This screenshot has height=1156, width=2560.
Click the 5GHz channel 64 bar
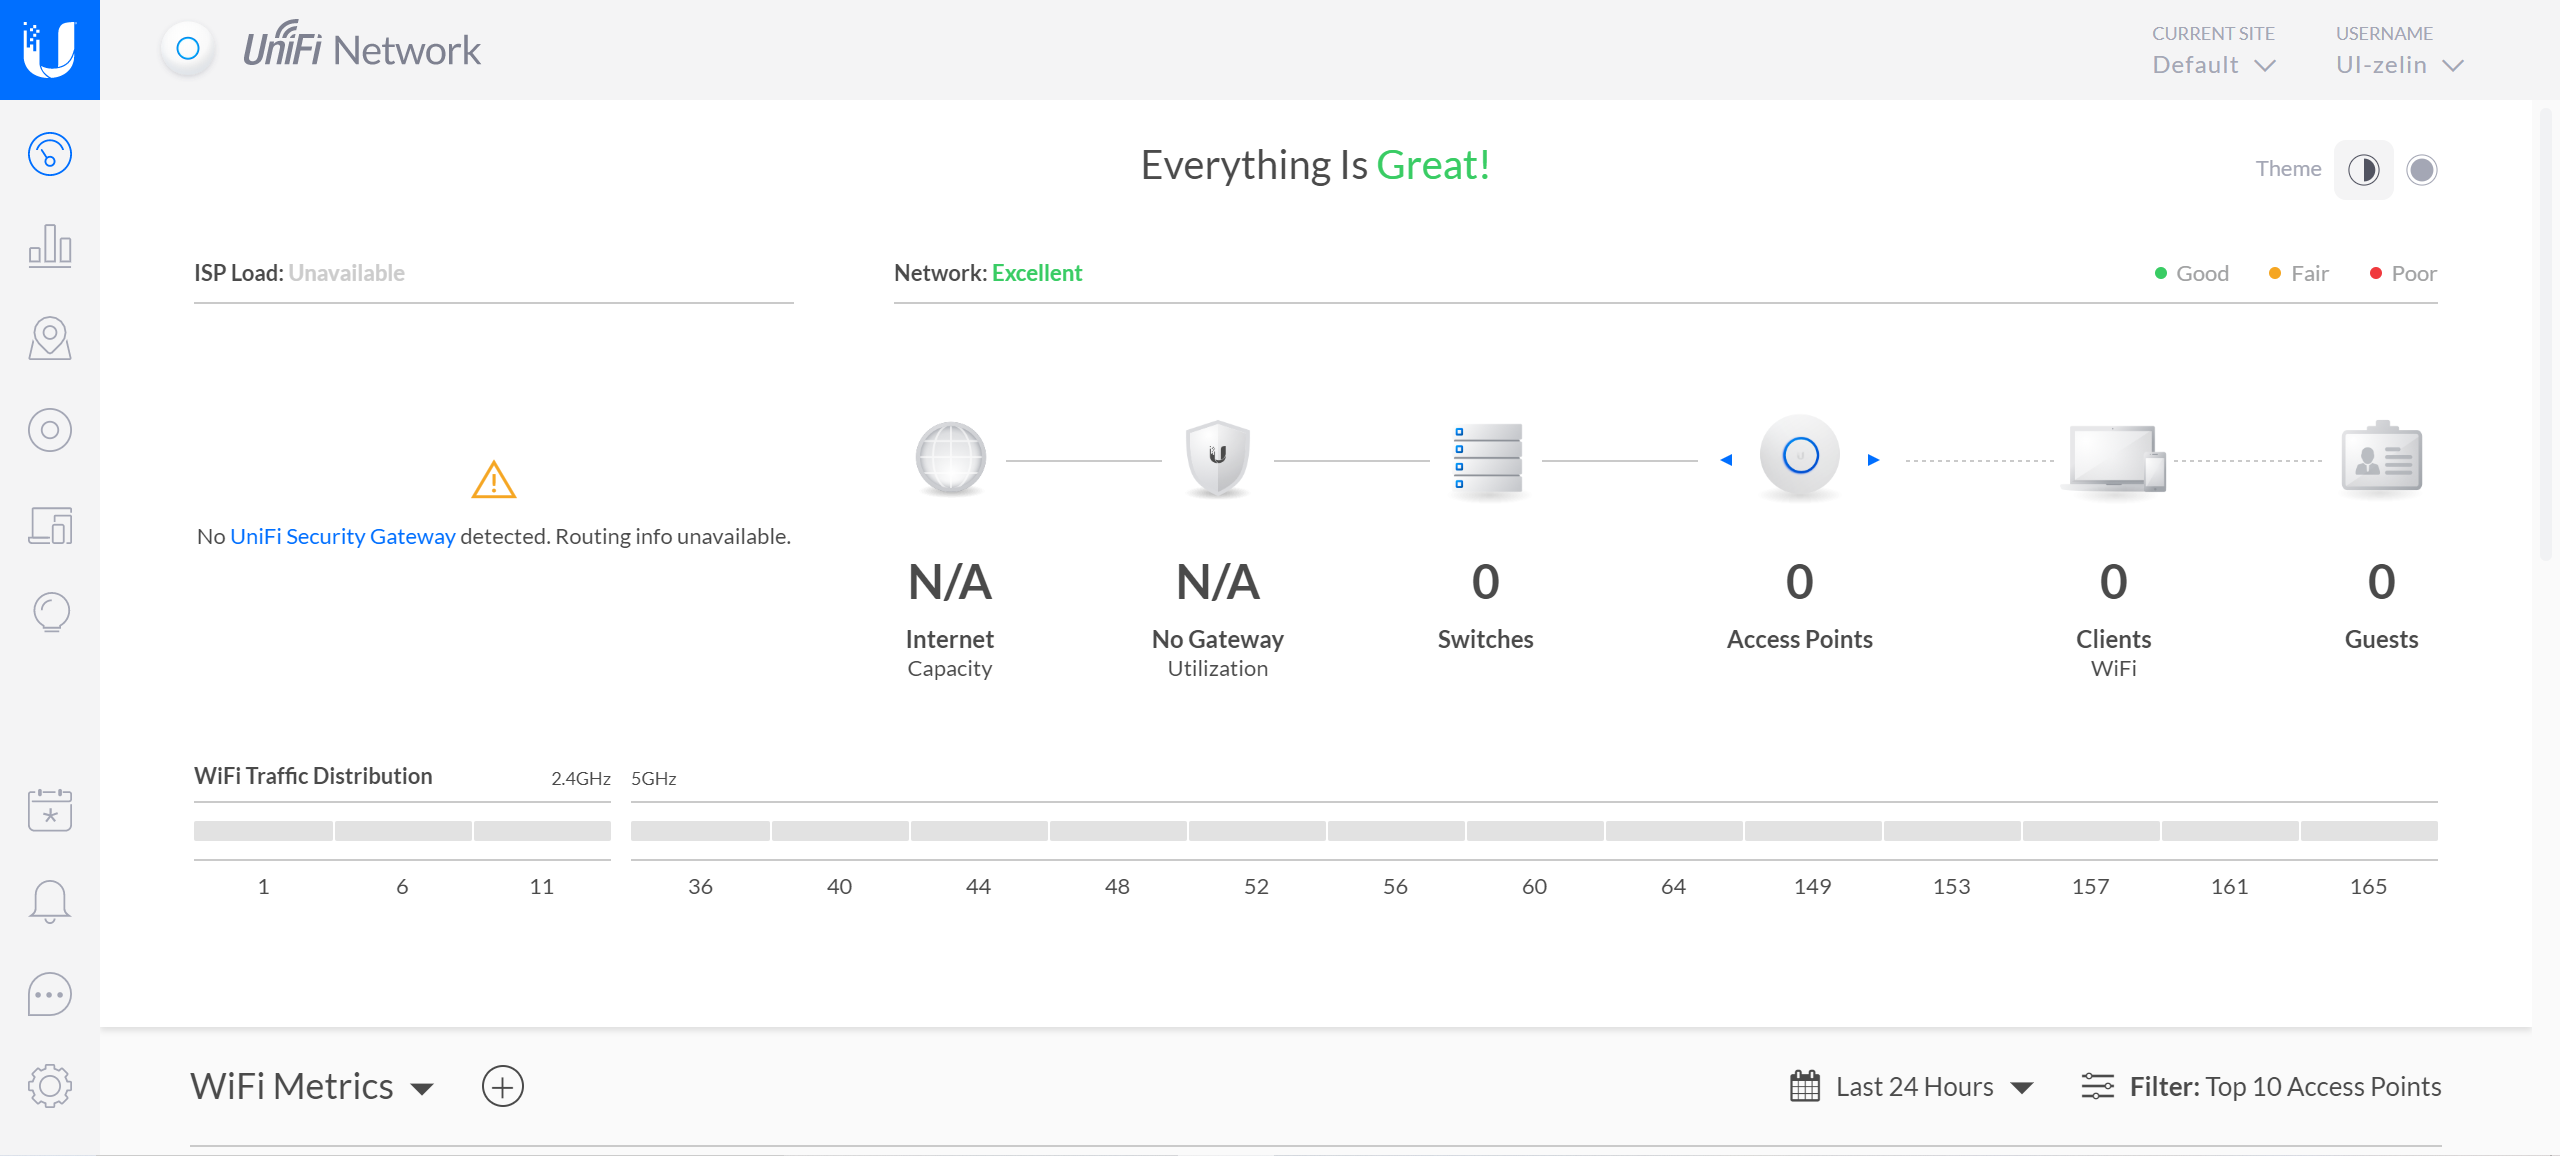click(x=1674, y=831)
